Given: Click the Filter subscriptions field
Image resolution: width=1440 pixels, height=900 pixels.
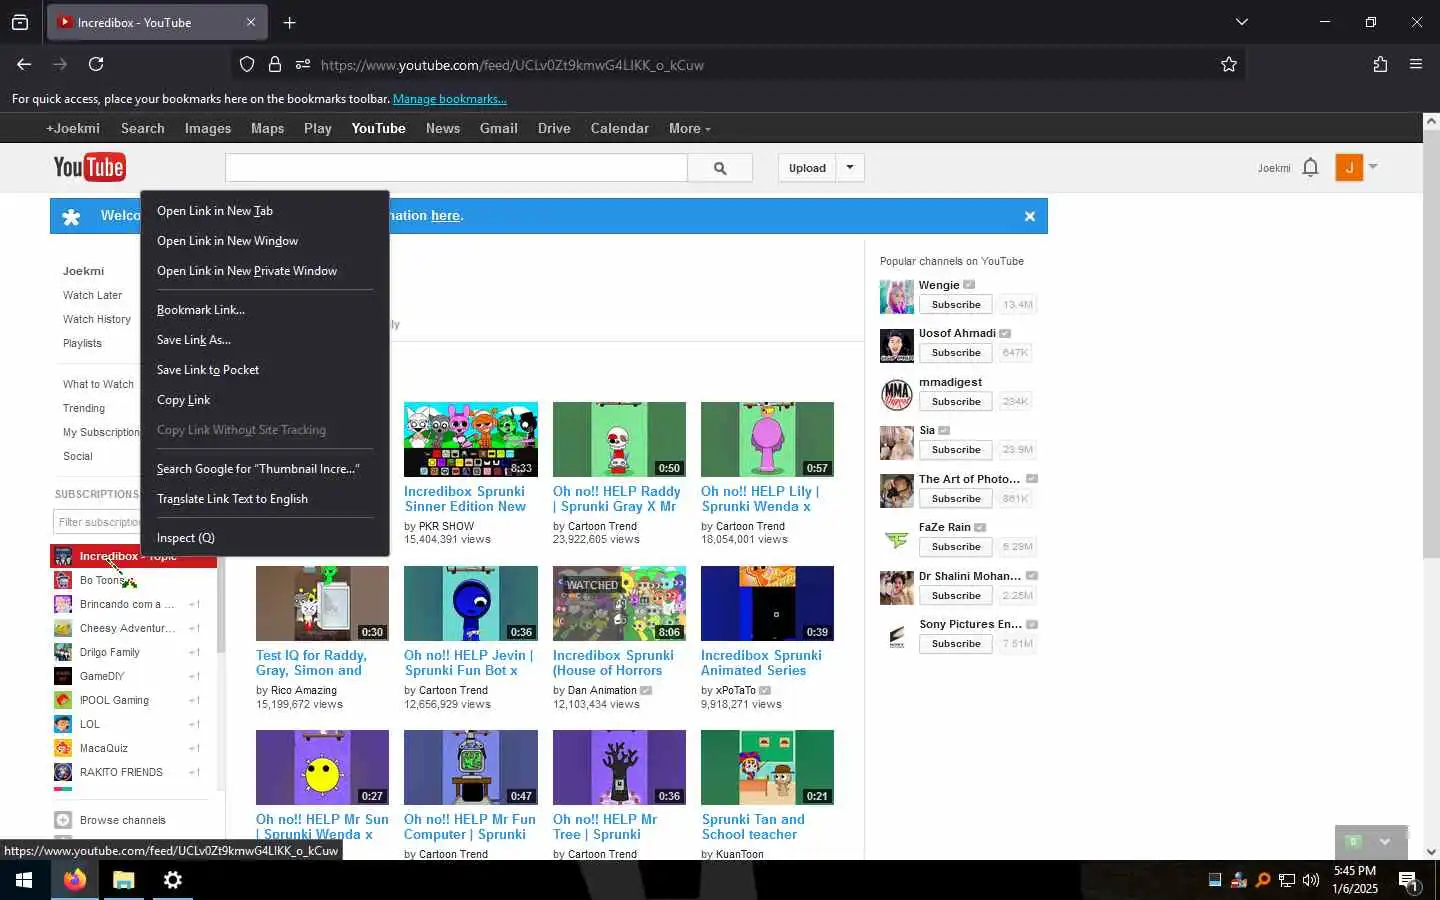Looking at the screenshot, I should (97, 522).
